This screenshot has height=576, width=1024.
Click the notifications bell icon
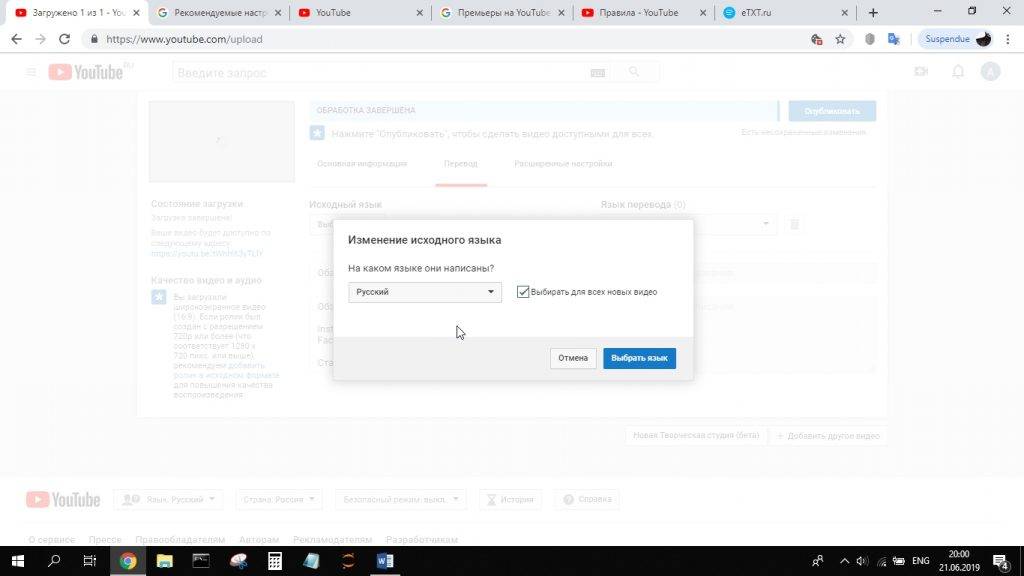pyautogui.click(x=957, y=72)
